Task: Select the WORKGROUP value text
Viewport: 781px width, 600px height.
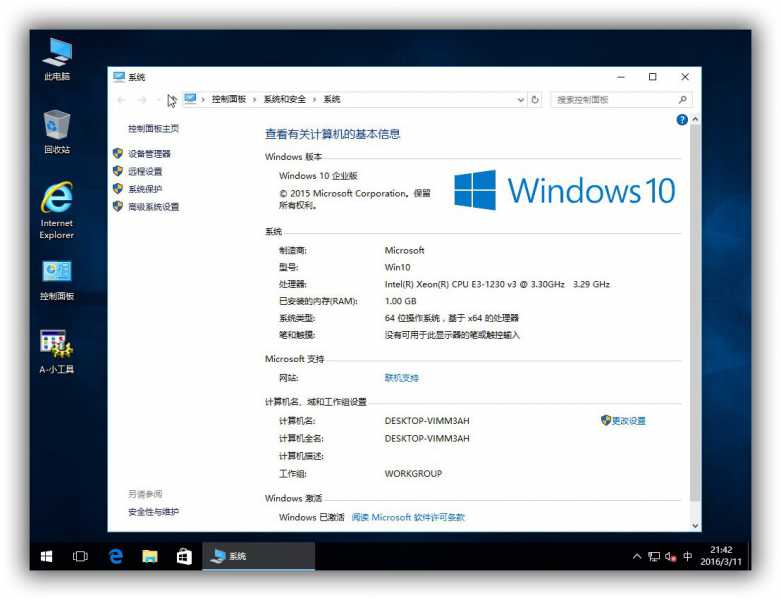Action: click(x=413, y=474)
